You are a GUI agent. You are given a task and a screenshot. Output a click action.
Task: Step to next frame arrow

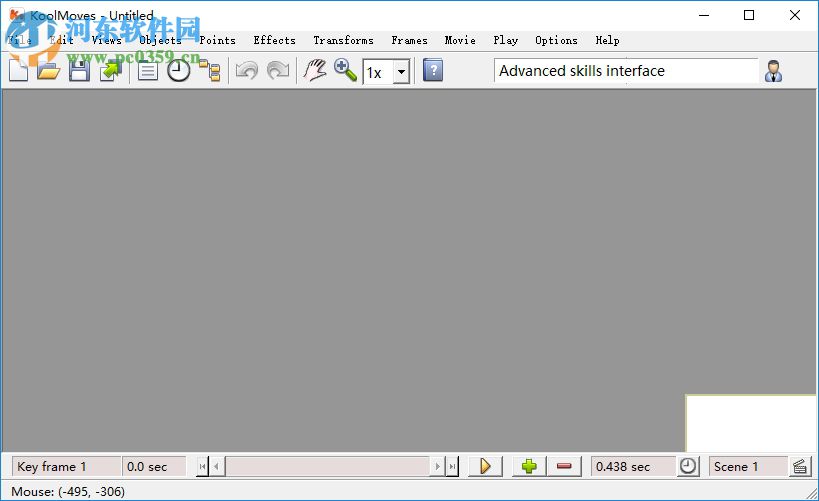click(x=438, y=467)
